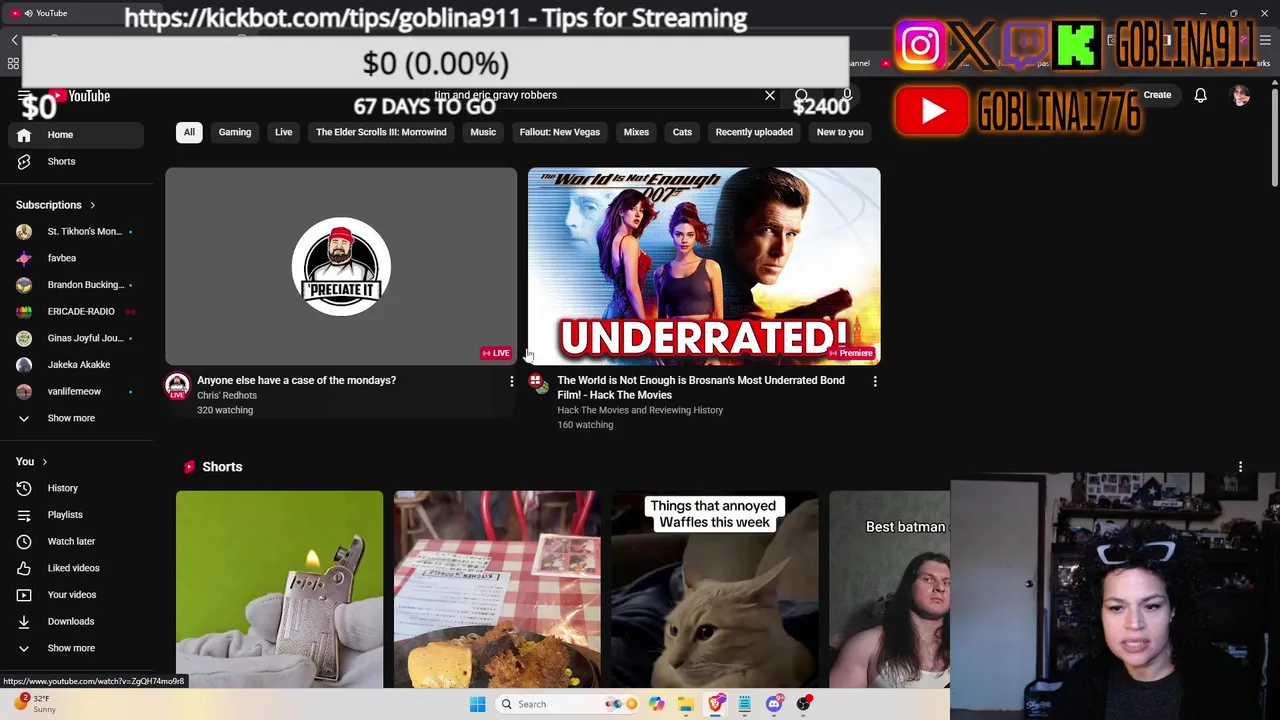Play the Preciate It live stream thumbnail
Viewport: 1280px width, 720px height.
click(341, 266)
